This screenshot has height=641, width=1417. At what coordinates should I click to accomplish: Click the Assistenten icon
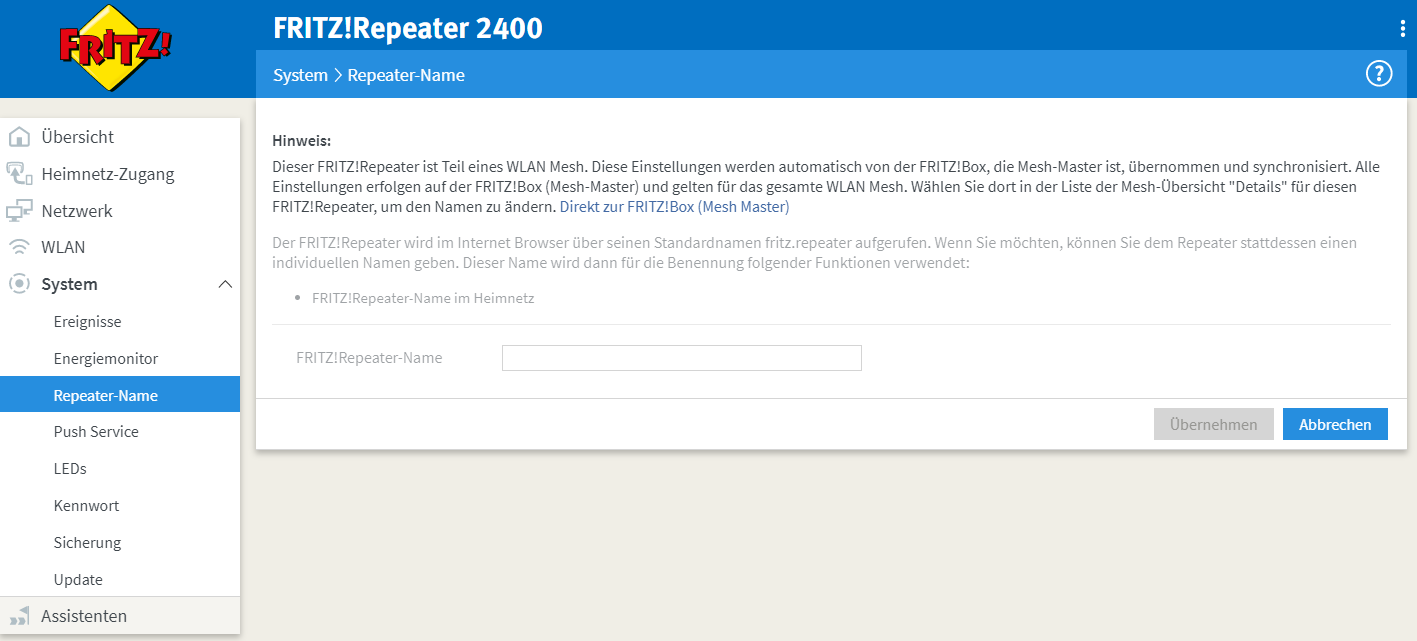coord(19,616)
